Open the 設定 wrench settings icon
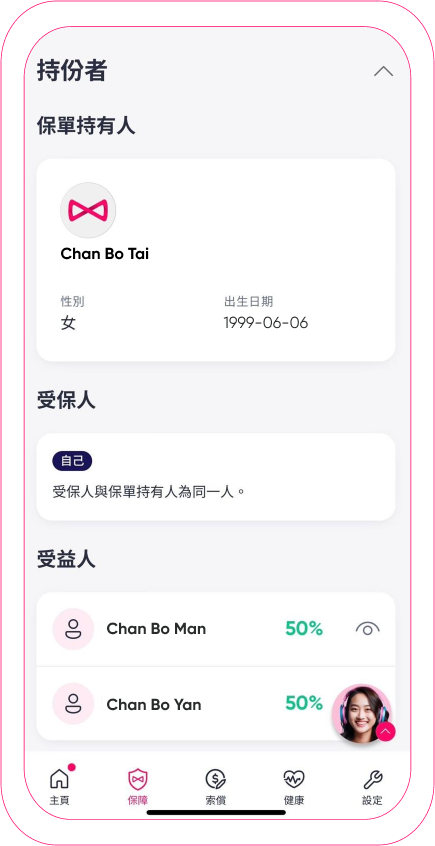Screen dimensions: 435x846 point(372,779)
